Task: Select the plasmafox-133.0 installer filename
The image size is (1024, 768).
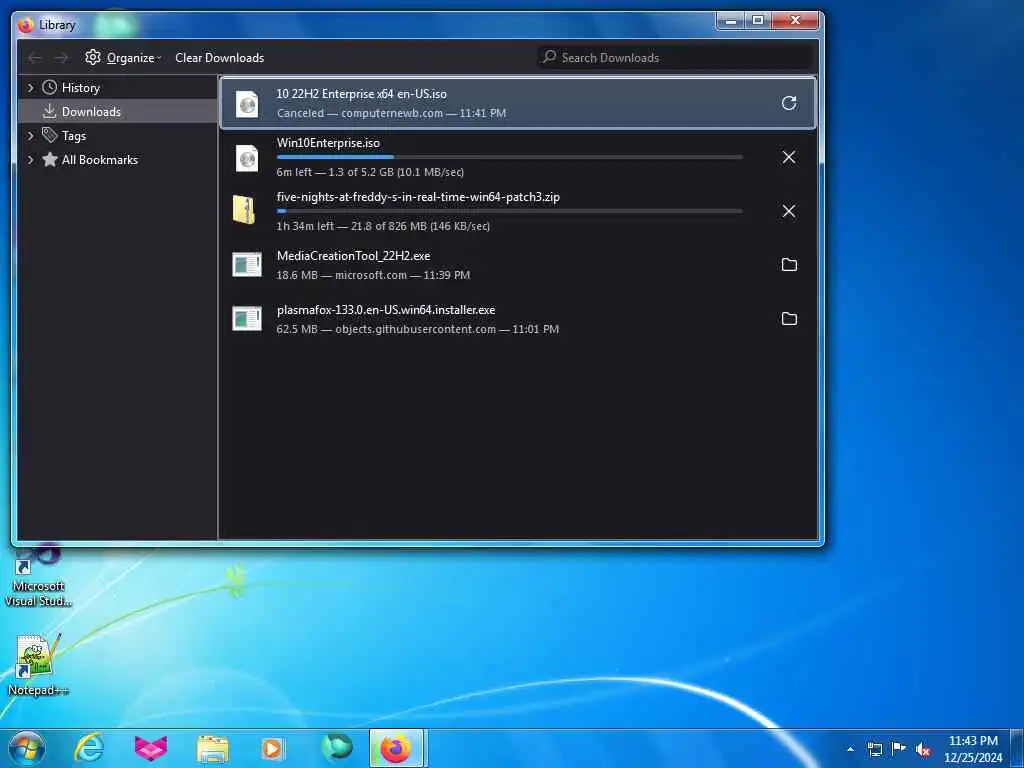Action: point(385,310)
